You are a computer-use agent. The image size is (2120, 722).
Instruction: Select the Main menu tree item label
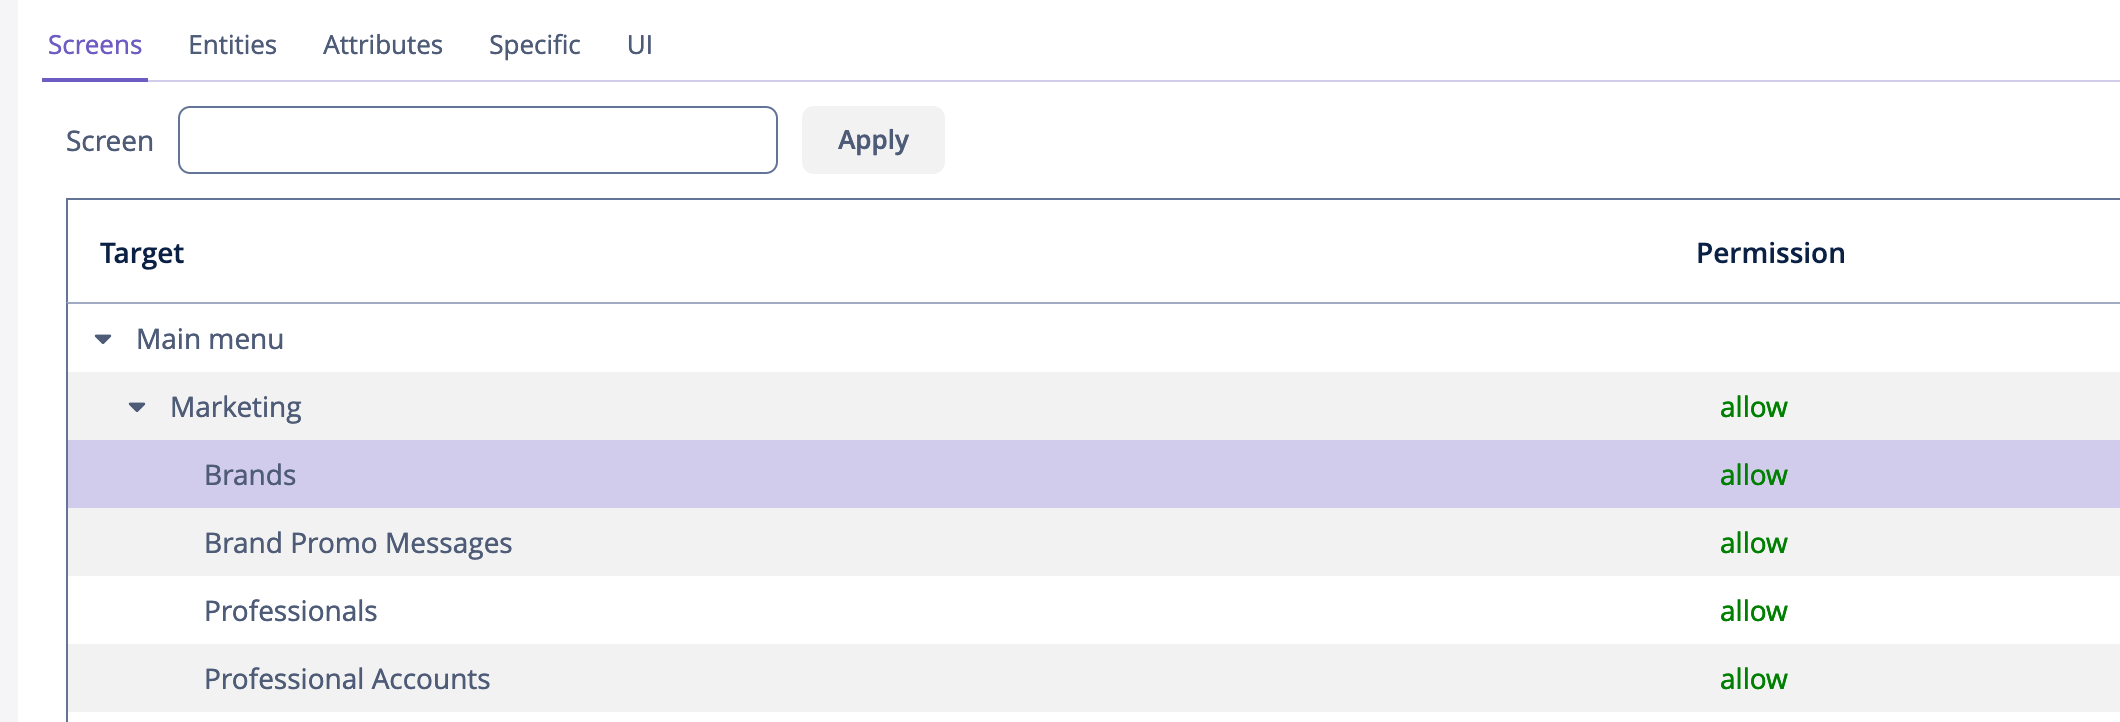tap(210, 339)
